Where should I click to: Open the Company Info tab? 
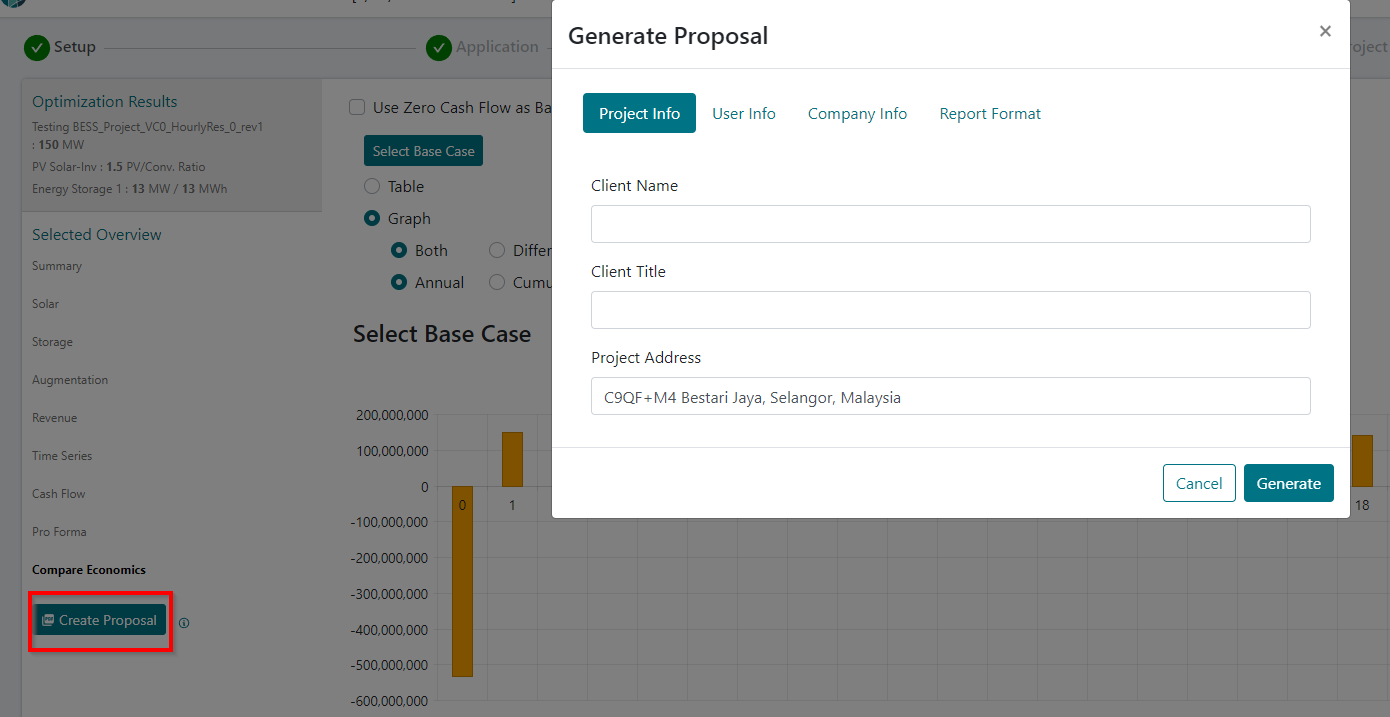pyautogui.click(x=858, y=113)
